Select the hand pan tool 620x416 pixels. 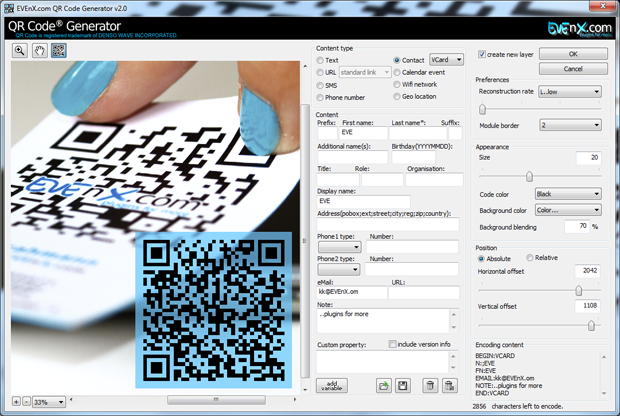tap(40, 51)
